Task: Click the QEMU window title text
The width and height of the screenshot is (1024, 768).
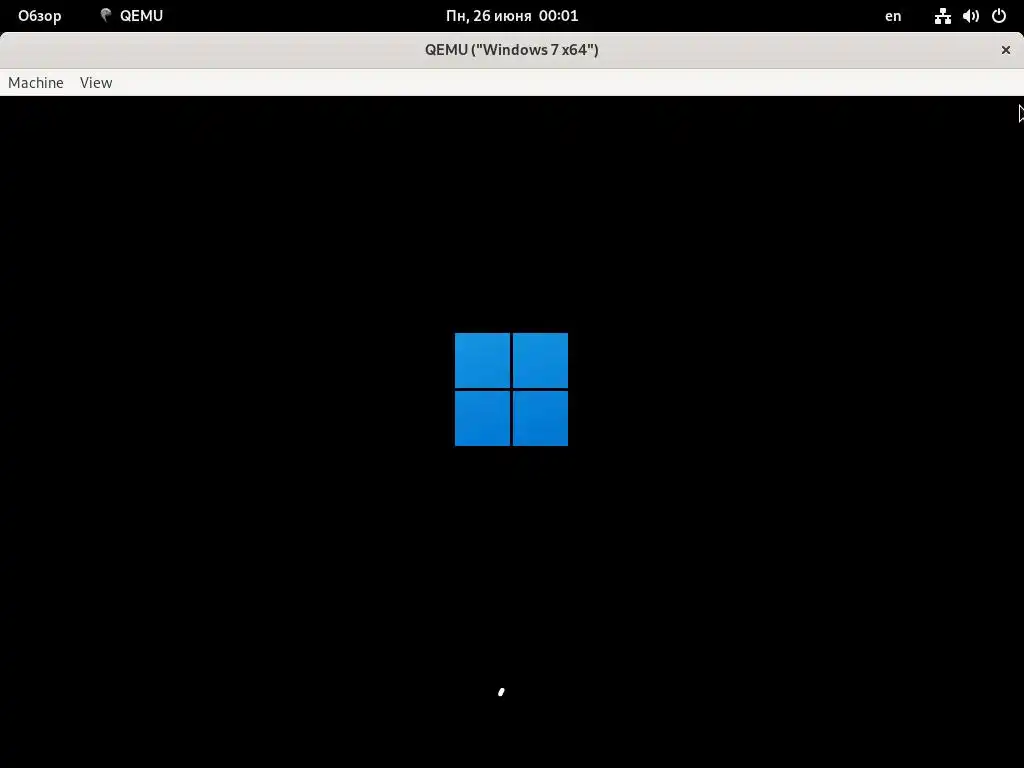Action: [x=512, y=50]
